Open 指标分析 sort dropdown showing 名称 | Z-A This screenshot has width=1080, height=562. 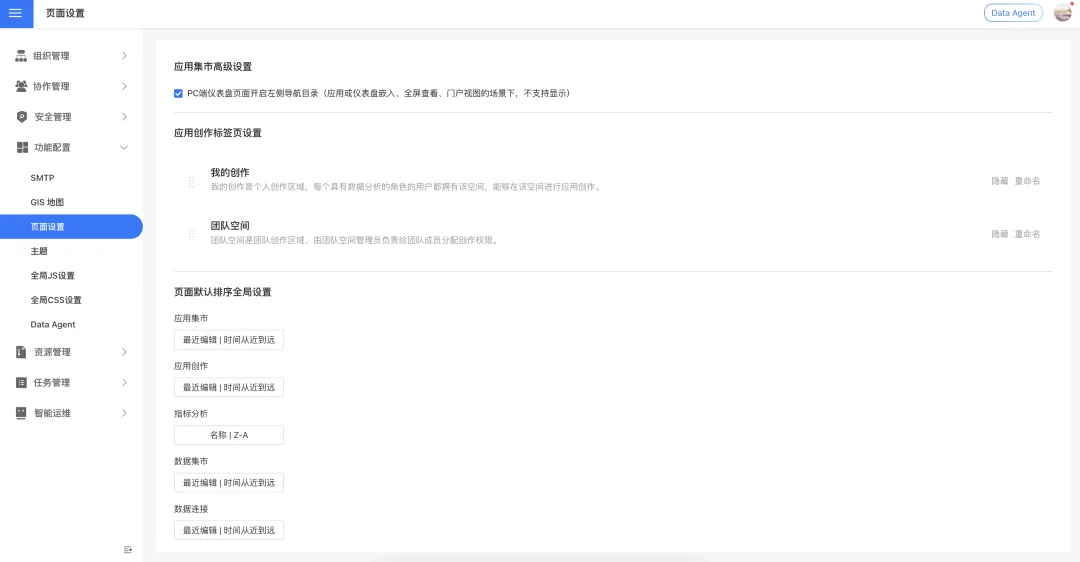(x=229, y=435)
